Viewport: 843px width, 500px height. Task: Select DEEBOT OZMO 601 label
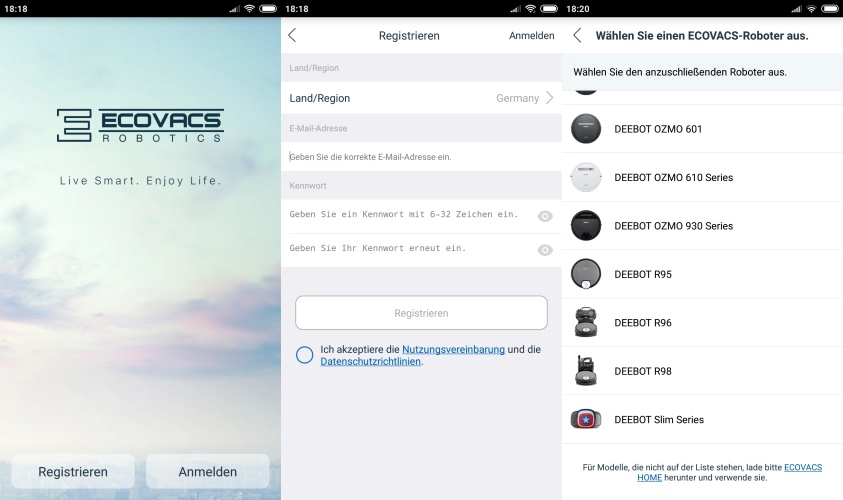pyautogui.click(x=658, y=129)
